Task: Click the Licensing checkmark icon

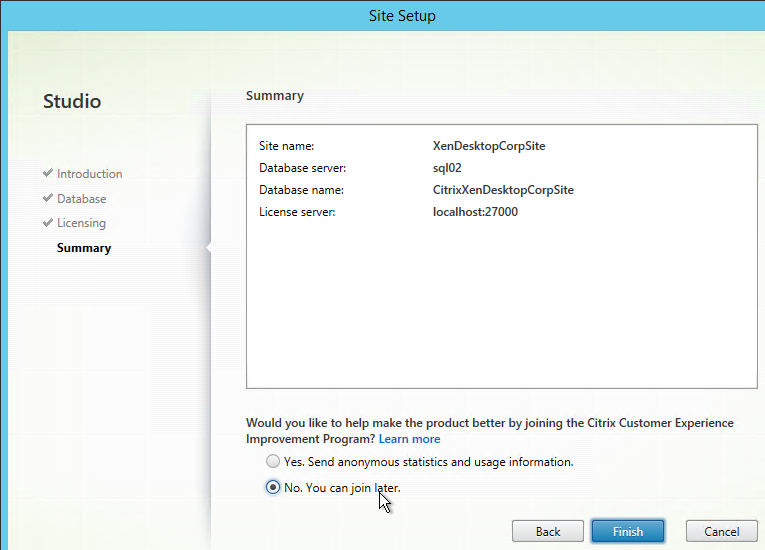Action: coord(48,223)
